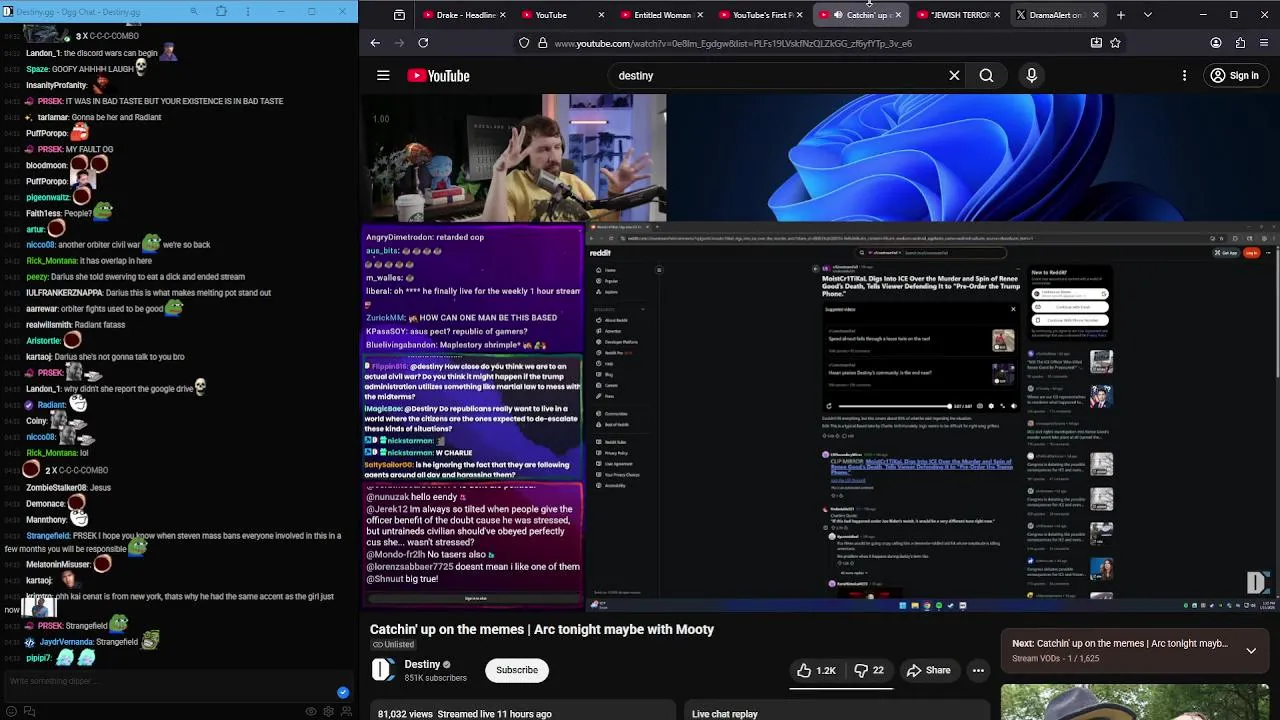Go to YouTube home via logo
Screen dimensions: 1280x720
click(438, 76)
